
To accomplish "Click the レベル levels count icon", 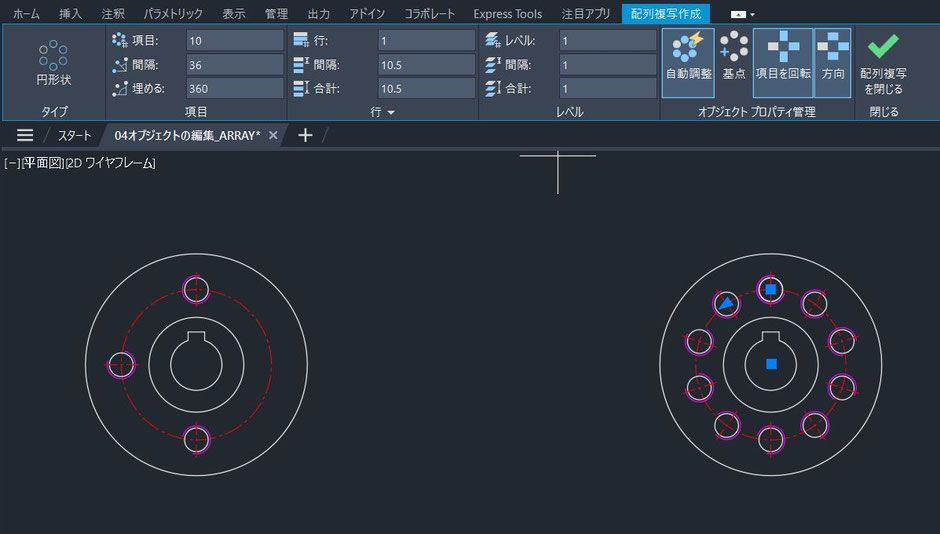I will [493, 40].
